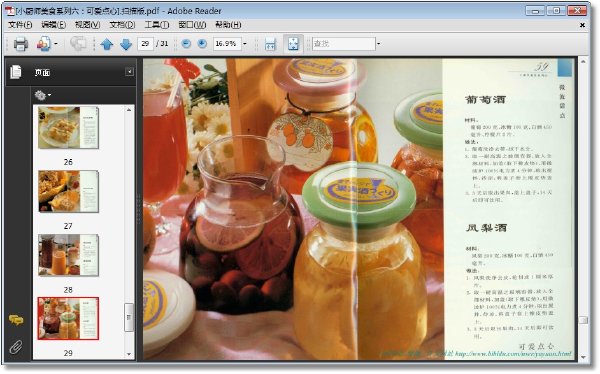600x374 pixels.
Task: Toggle the fit full page icon
Action: pos(293,44)
